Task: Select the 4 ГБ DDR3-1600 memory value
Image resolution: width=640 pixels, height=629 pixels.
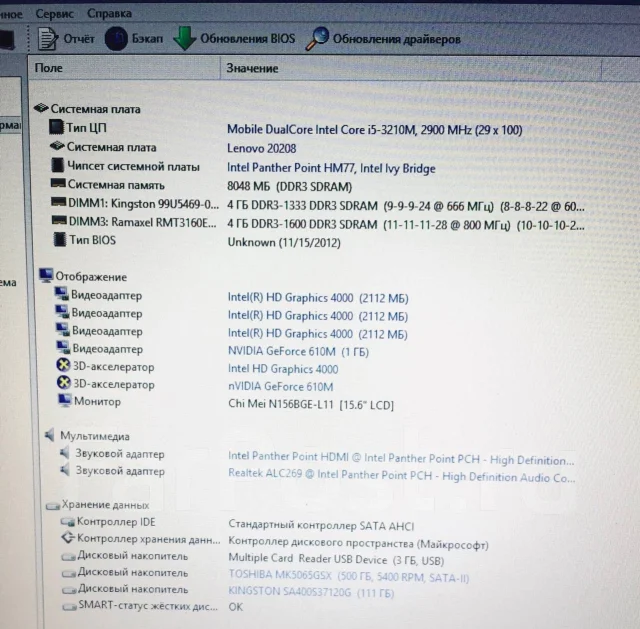Action: click(x=406, y=224)
